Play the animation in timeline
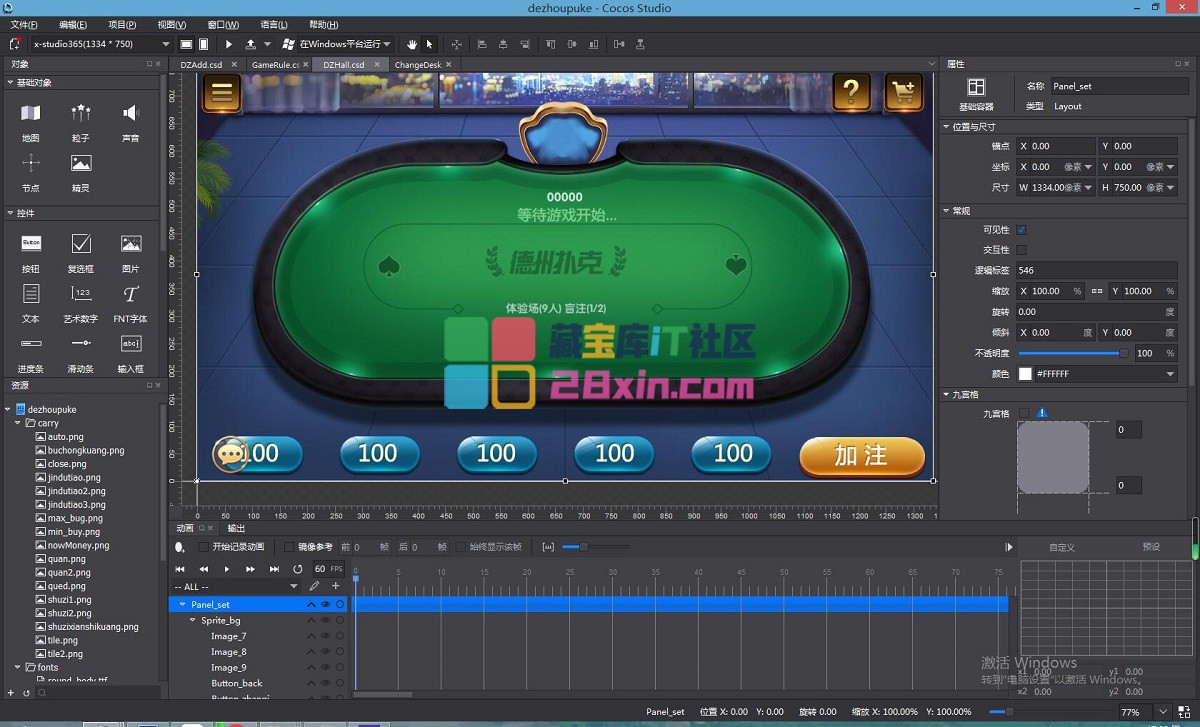The width and height of the screenshot is (1200, 727). tap(227, 569)
